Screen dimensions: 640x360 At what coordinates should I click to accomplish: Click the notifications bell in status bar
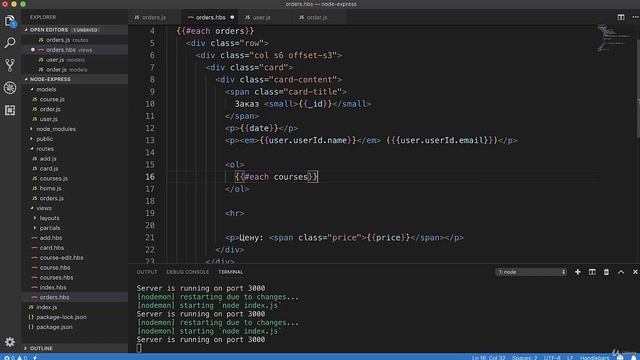pyautogui.click(x=634, y=358)
